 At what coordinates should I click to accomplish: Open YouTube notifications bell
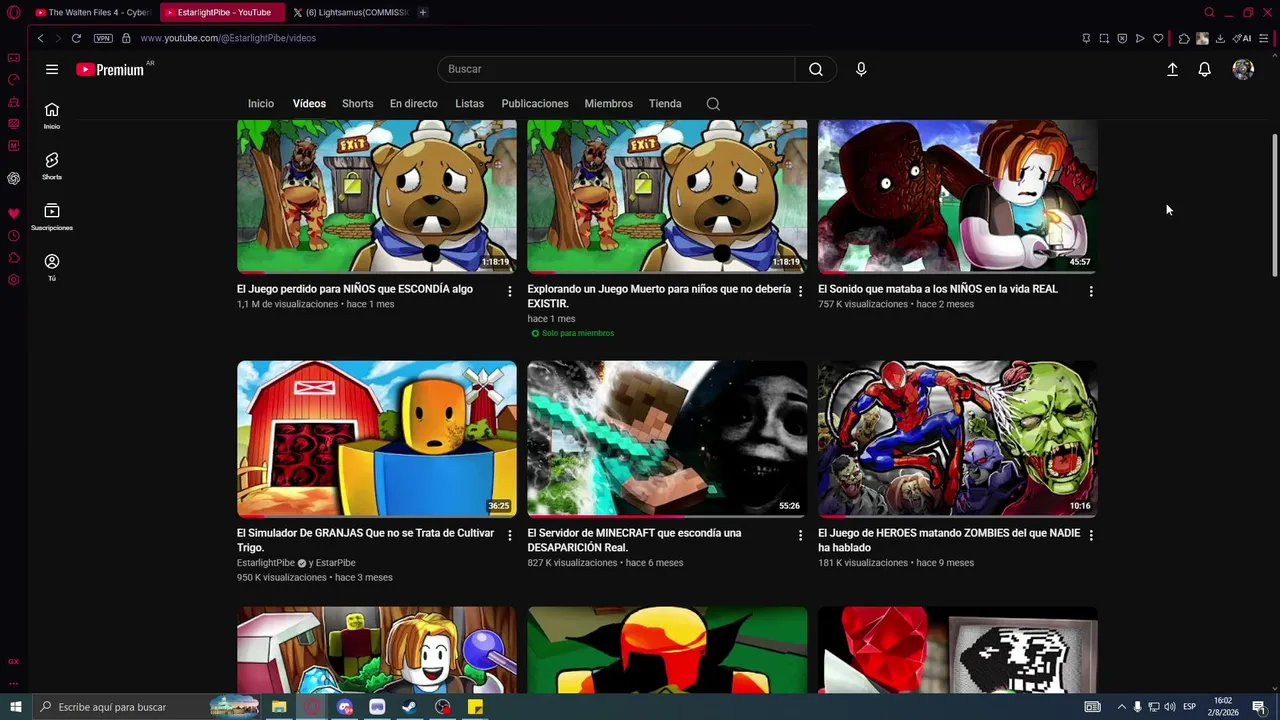[x=1205, y=69]
